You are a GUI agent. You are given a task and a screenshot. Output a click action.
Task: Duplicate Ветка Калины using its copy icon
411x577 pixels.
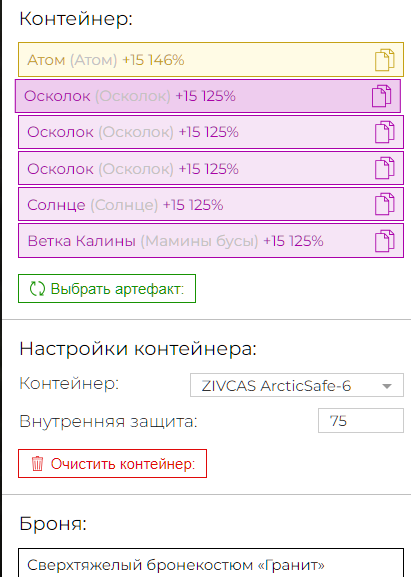pos(385,241)
